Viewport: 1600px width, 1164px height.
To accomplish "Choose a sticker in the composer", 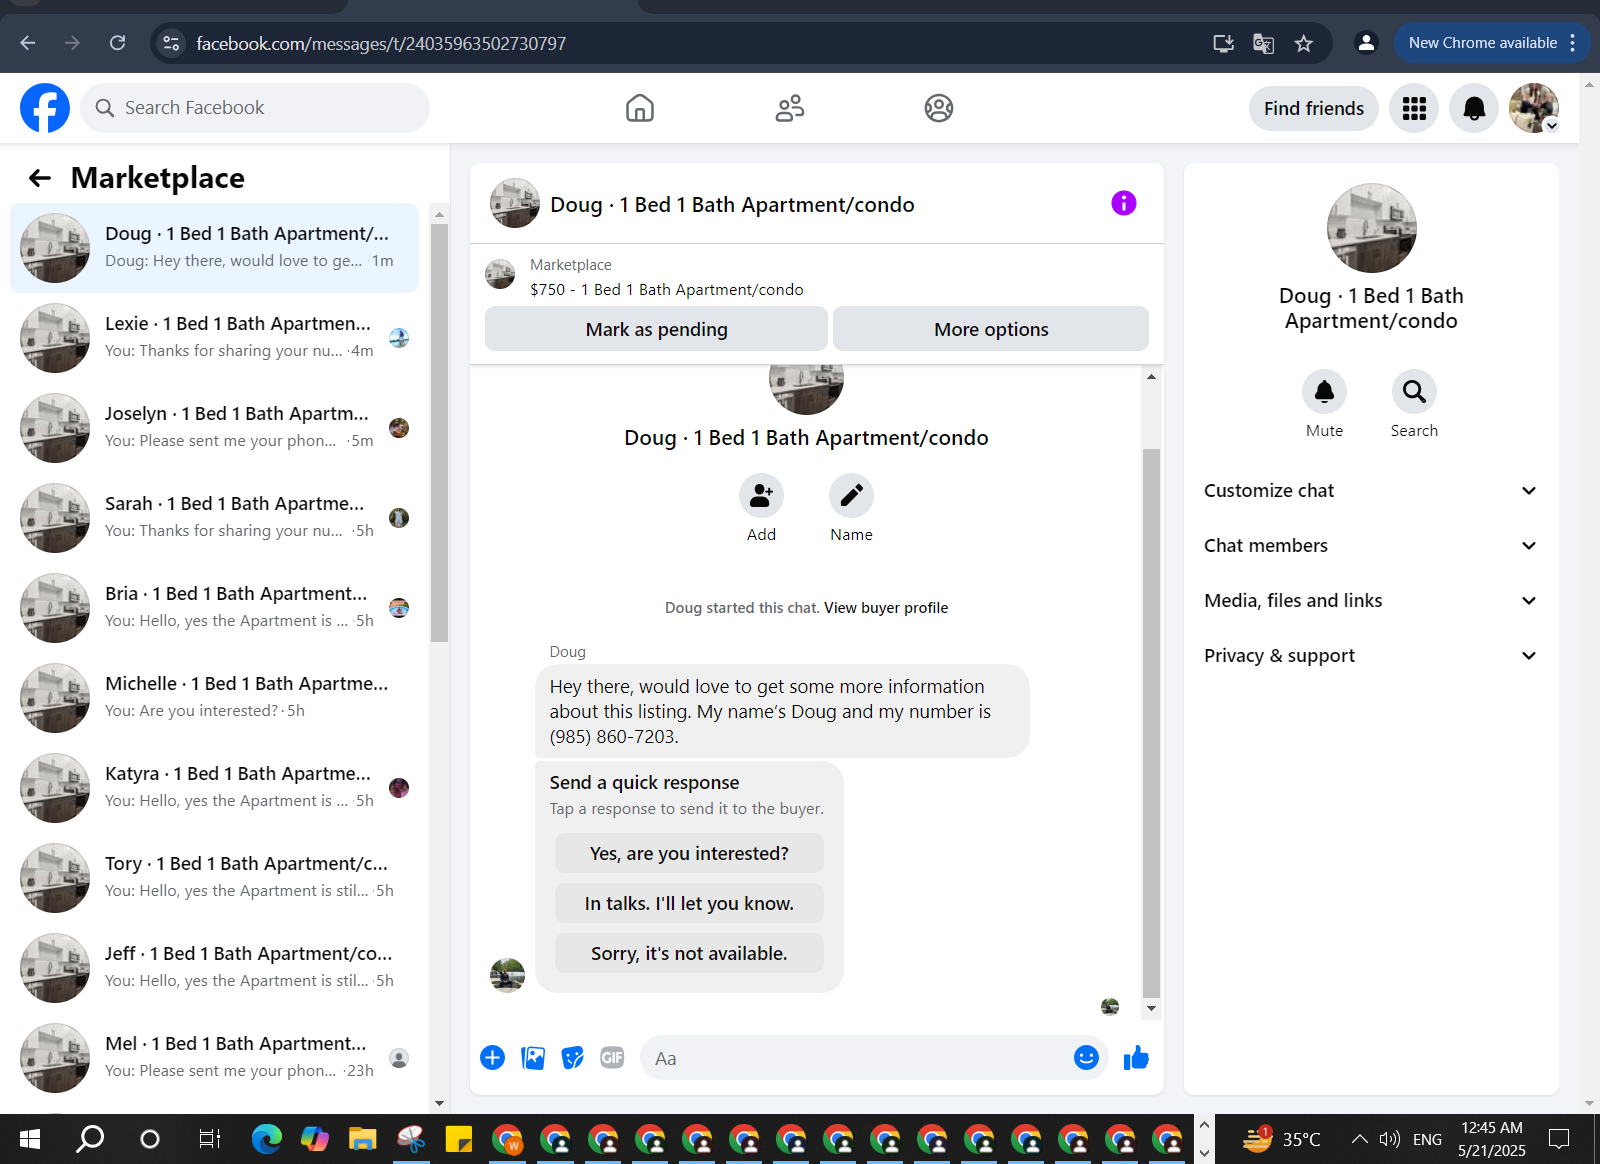I will (572, 1058).
